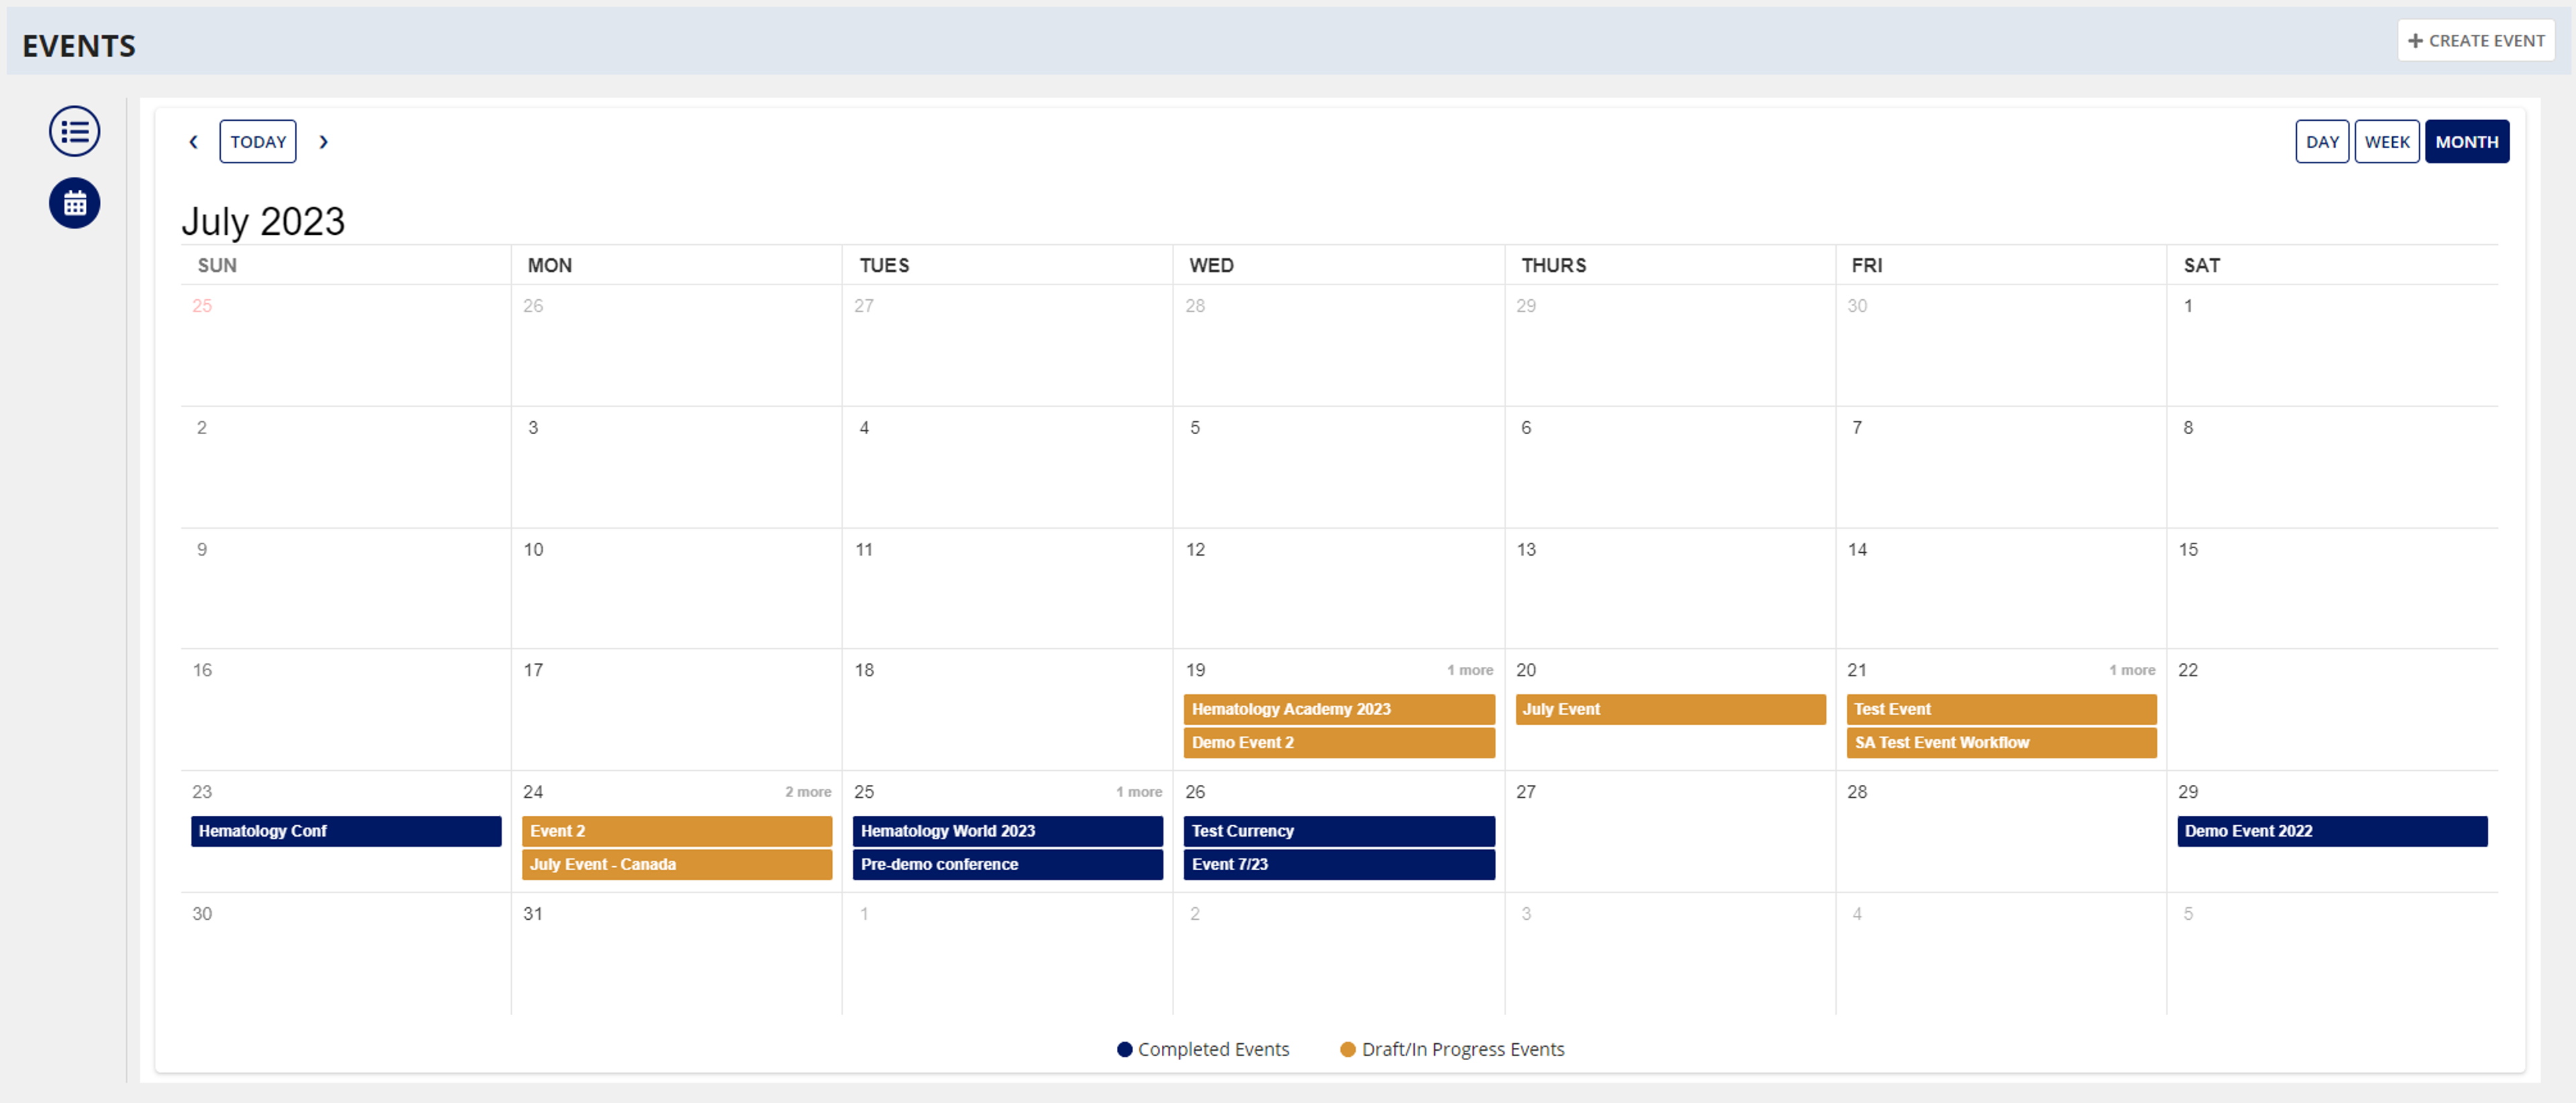Switch to the list view icon
Screen dimensions: 2576x1103
[74, 131]
